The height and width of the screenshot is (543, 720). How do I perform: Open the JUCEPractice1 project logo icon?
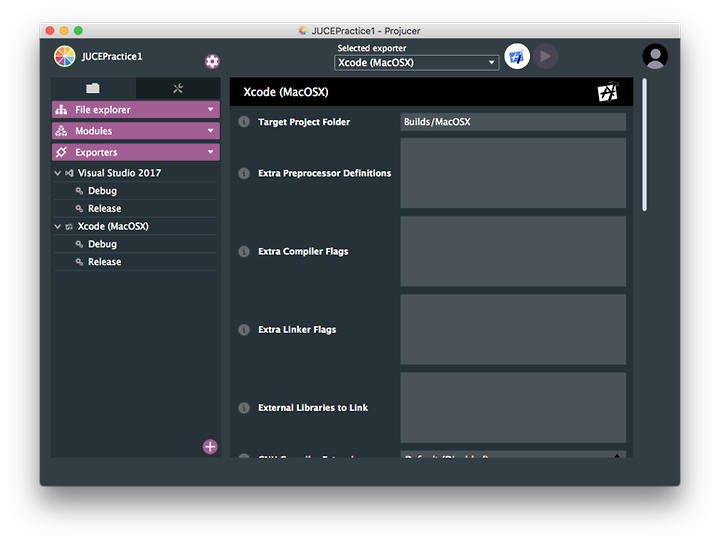pyautogui.click(x=64, y=56)
